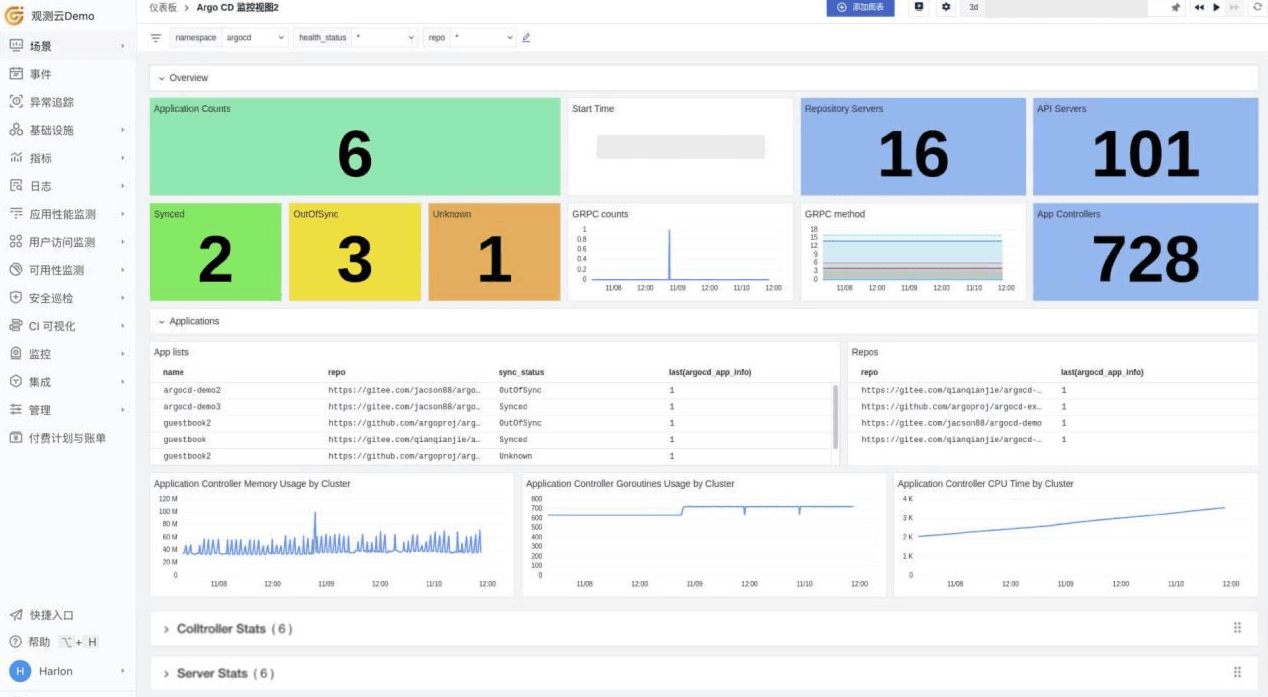
Task: Click the refresh icon at top right
Action: [x=1257, y=7]
